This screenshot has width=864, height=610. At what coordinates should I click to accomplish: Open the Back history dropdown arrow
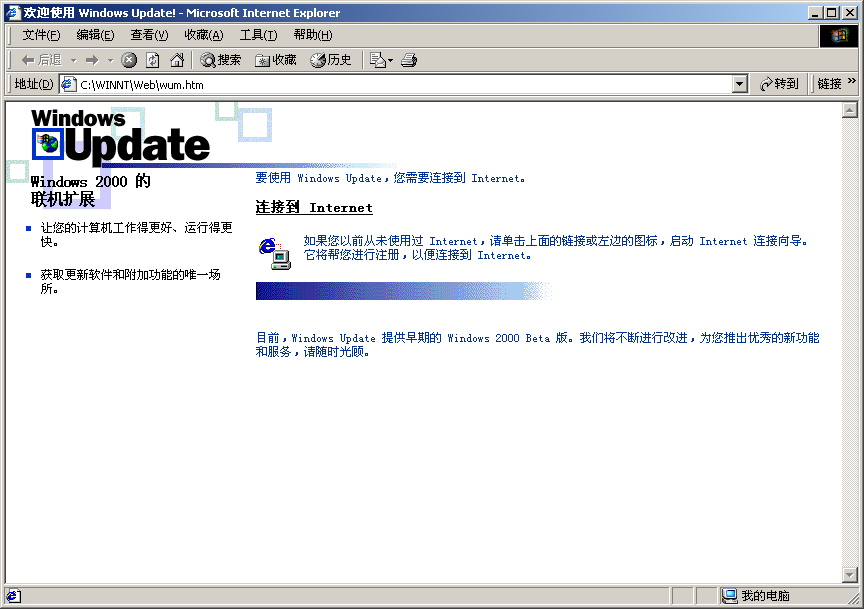point(73,60)
